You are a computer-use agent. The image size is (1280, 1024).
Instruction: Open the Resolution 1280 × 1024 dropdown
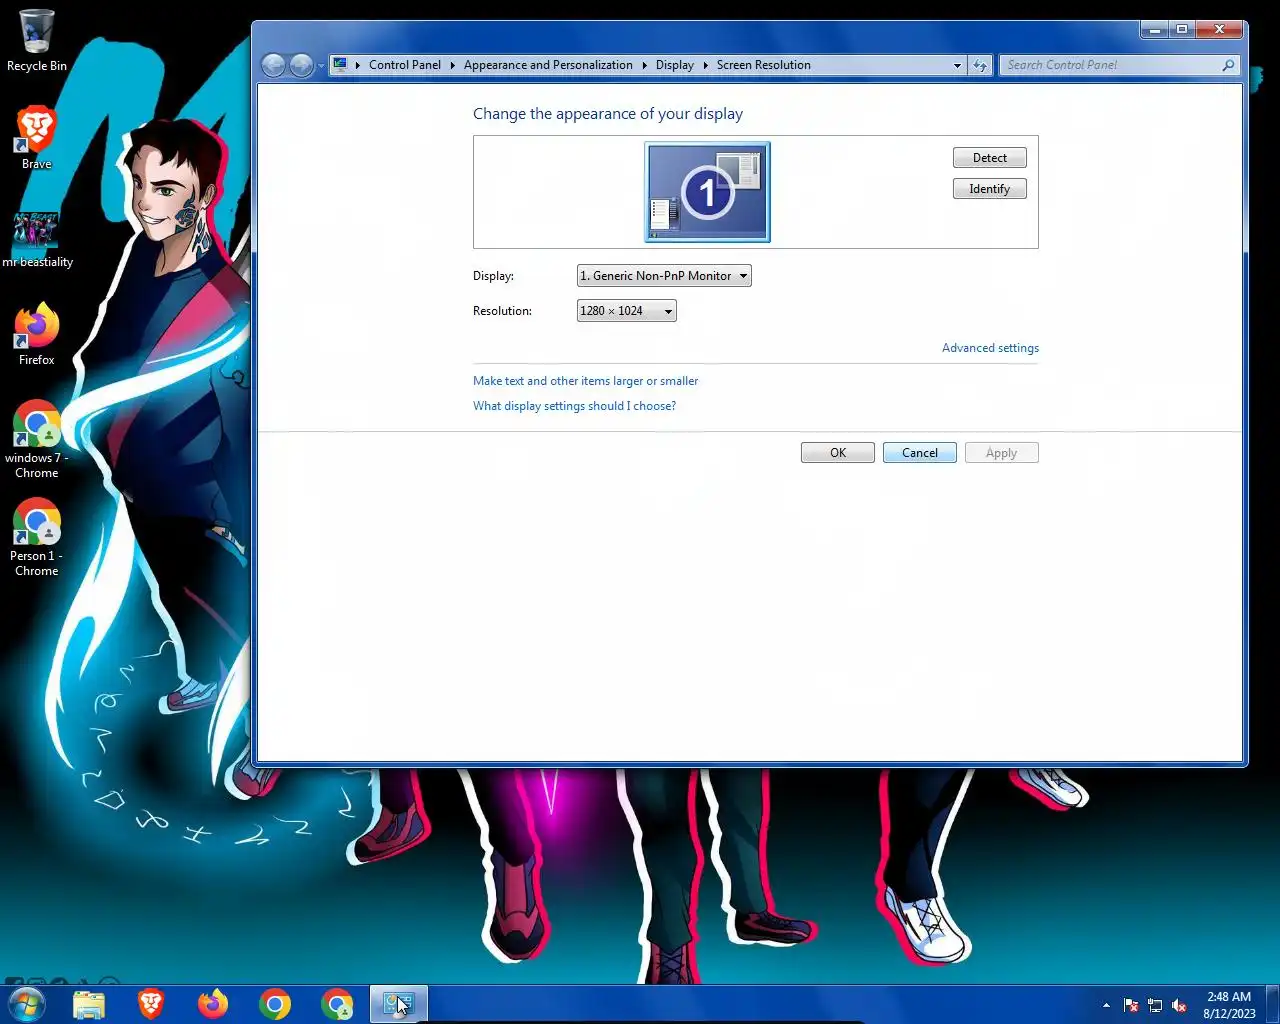pyautogui.click(x=627, y=311)
